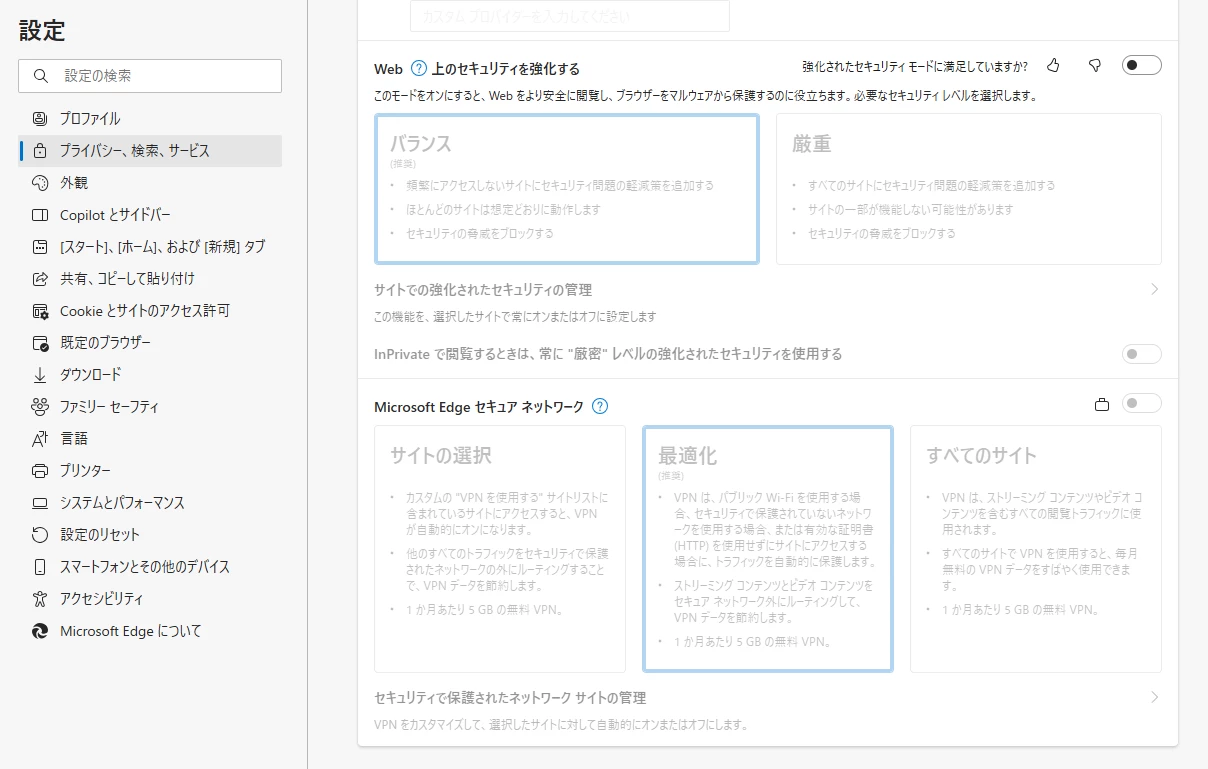
Task: Toggle Microsoft Edge Secure Network switch
Action: 1142,404
